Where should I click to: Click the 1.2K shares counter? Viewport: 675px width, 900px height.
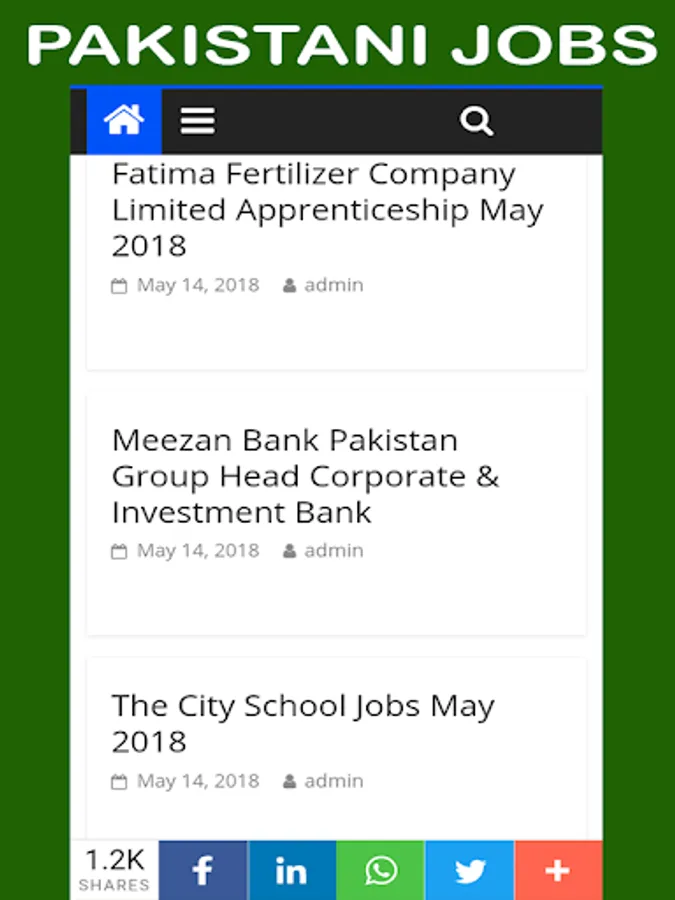(x=114, y=869)
